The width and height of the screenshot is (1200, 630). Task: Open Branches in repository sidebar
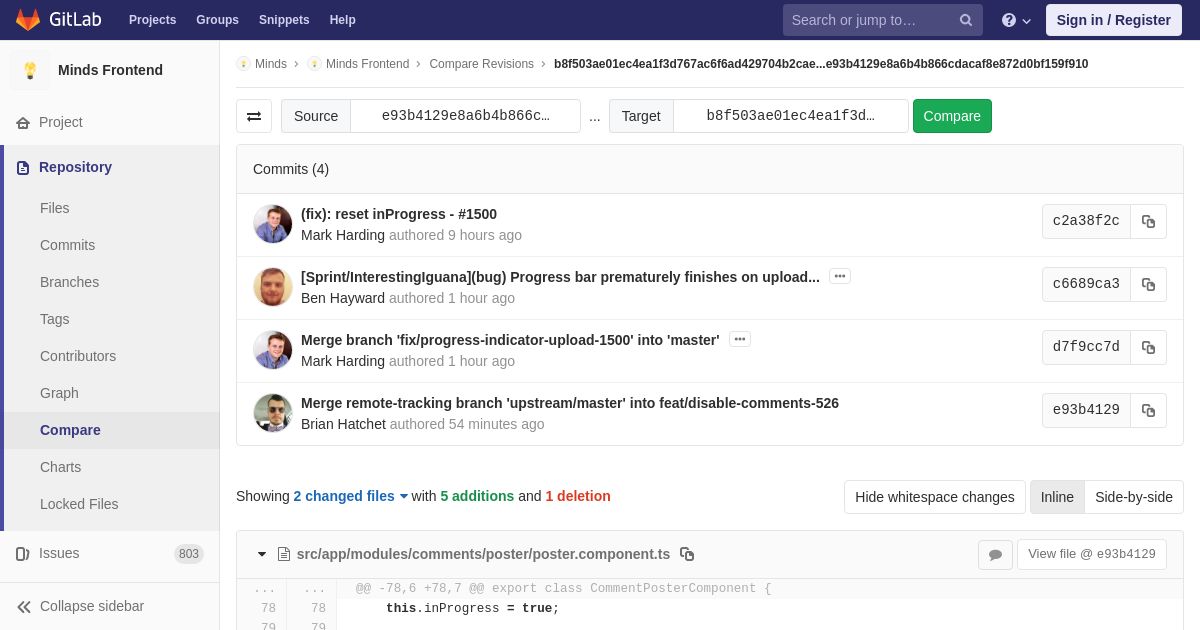[70, 282]
